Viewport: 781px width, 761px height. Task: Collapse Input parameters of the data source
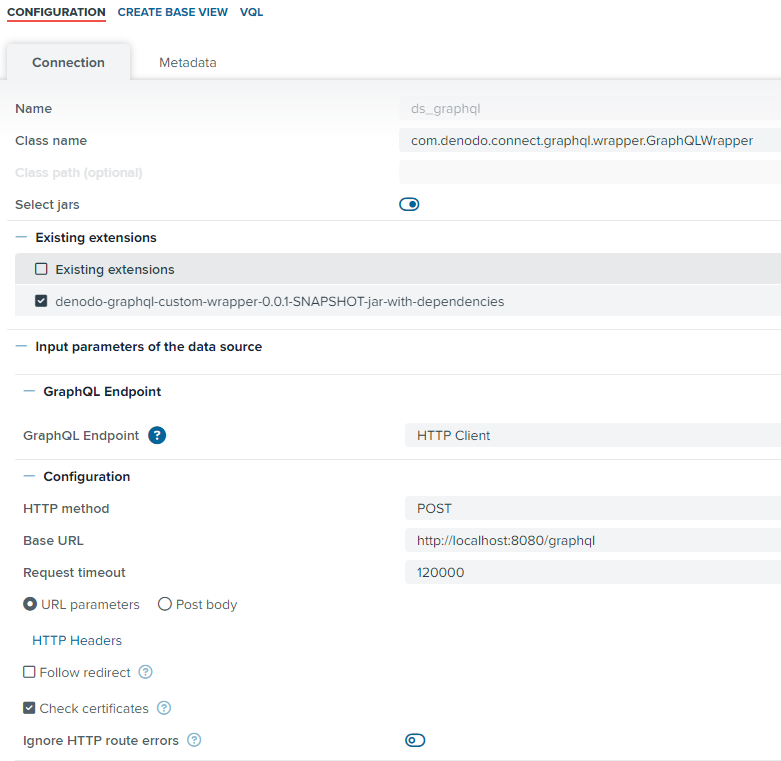[21, 346]
